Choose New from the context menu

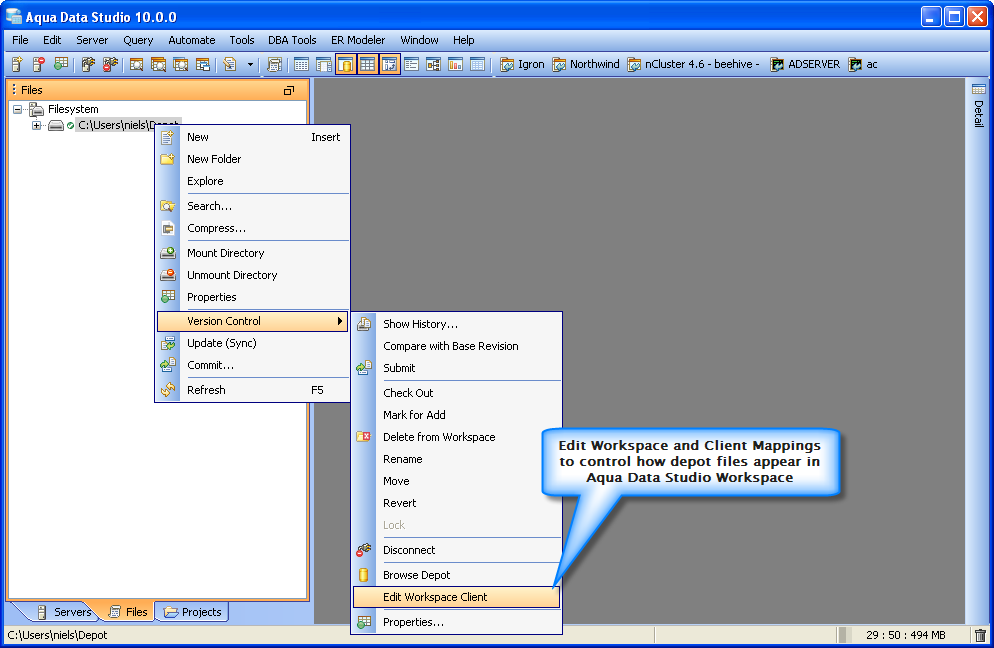pyautogui.click(x=253, y=137)
